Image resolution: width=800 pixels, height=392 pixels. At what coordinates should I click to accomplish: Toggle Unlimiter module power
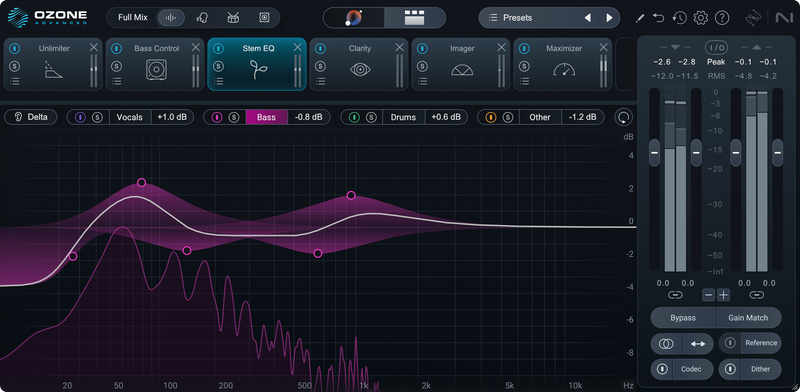(x=15, y=48)
